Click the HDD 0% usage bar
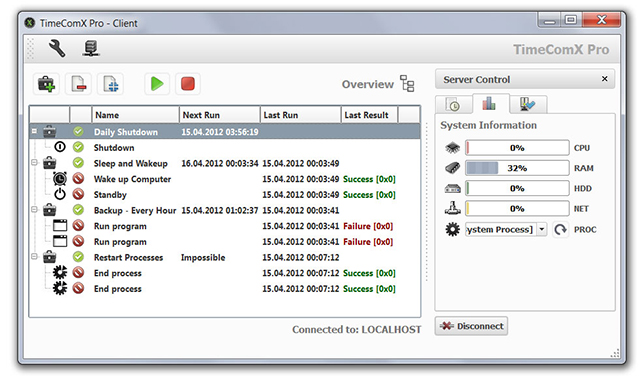 pos(517,188)
